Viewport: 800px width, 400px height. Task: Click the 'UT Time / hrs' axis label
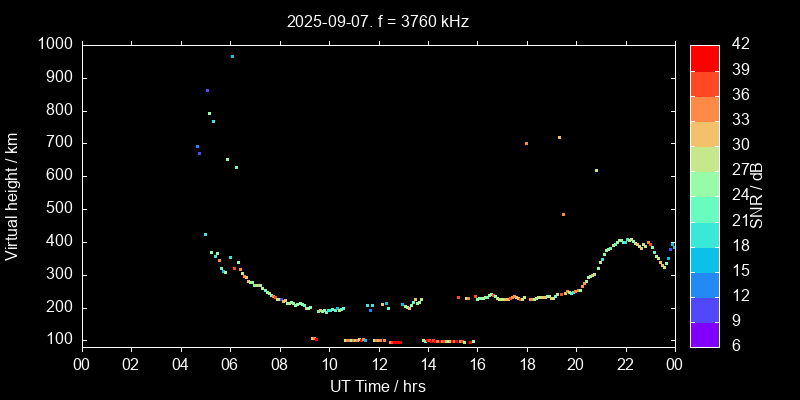tap(378, 387)
